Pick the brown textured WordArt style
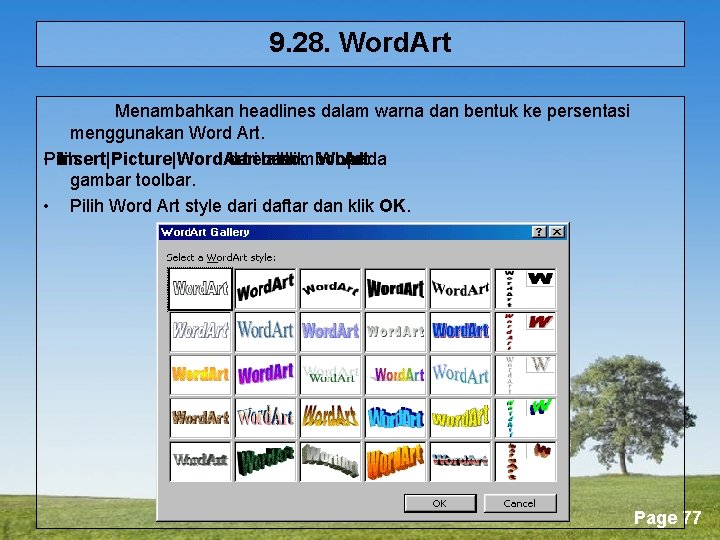This screenshot has width=720, height=540. (x=200, y=418)
